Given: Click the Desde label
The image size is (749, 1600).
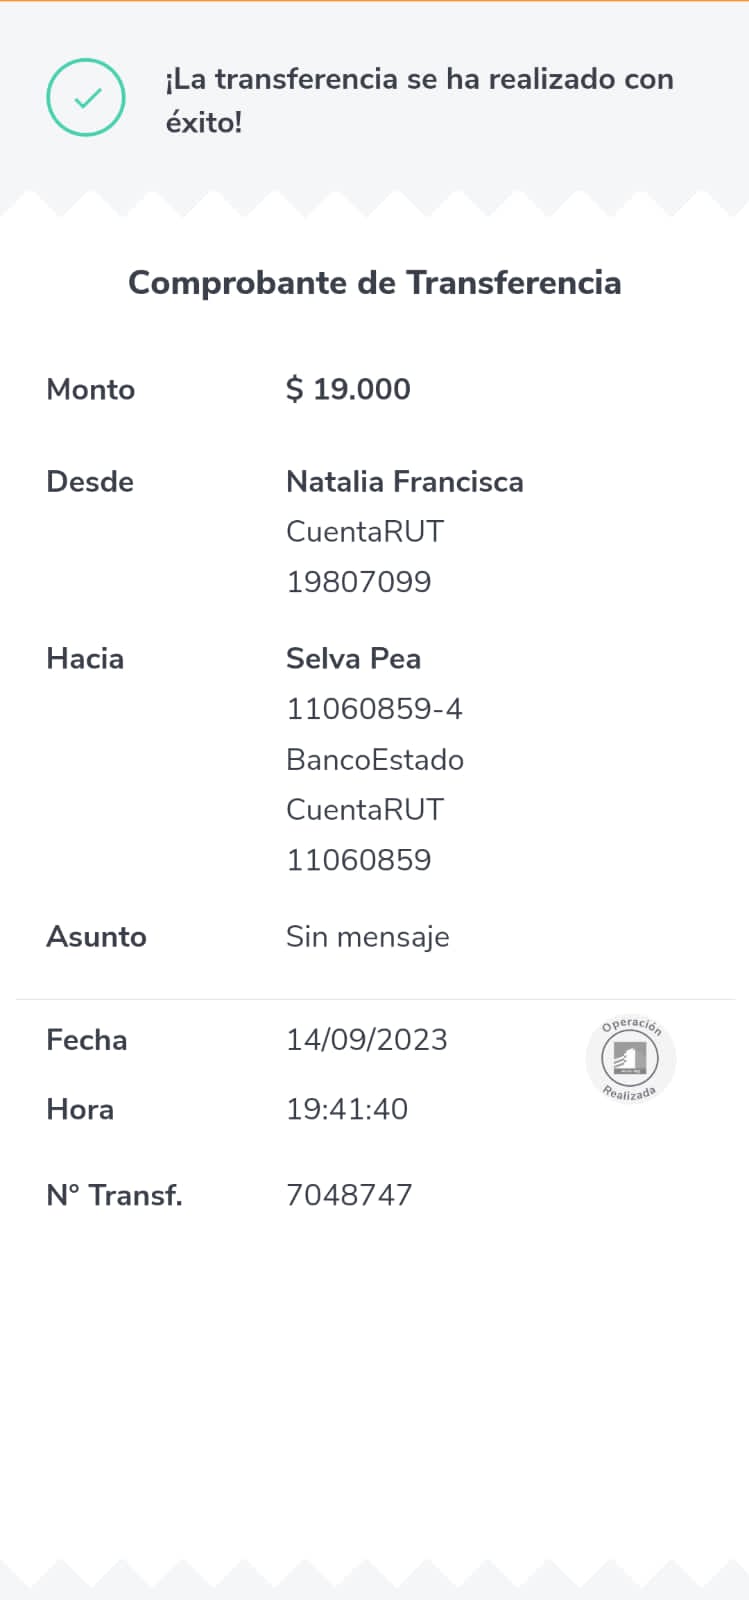Looking at the screenshot, I should coord(90,482).
